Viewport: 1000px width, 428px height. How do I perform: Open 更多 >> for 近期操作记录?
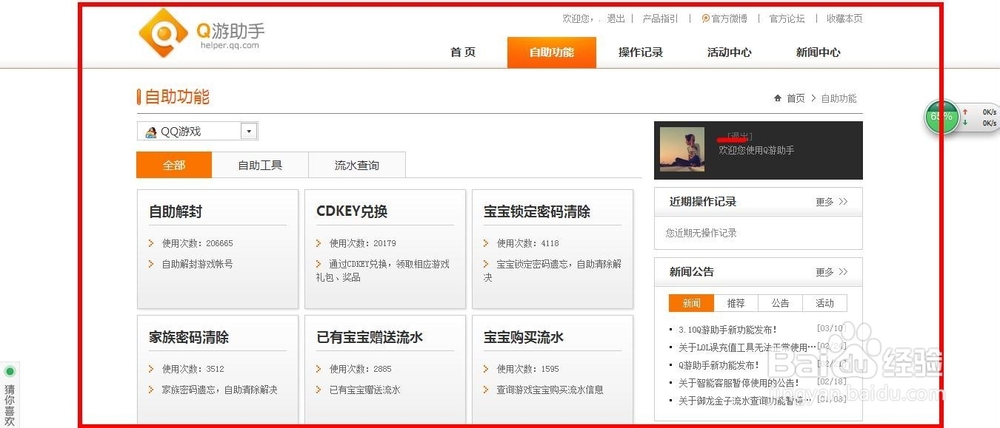(832, 202)
